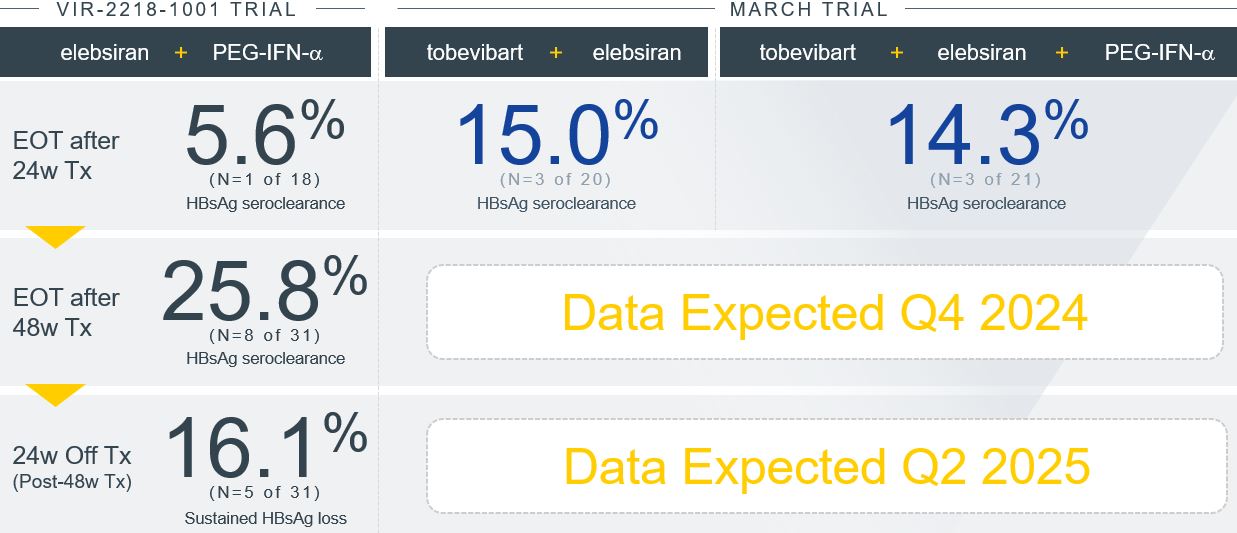Click the 5.6% seroclearance figure
The image size is (1237, 533).
tap(264, 136)
